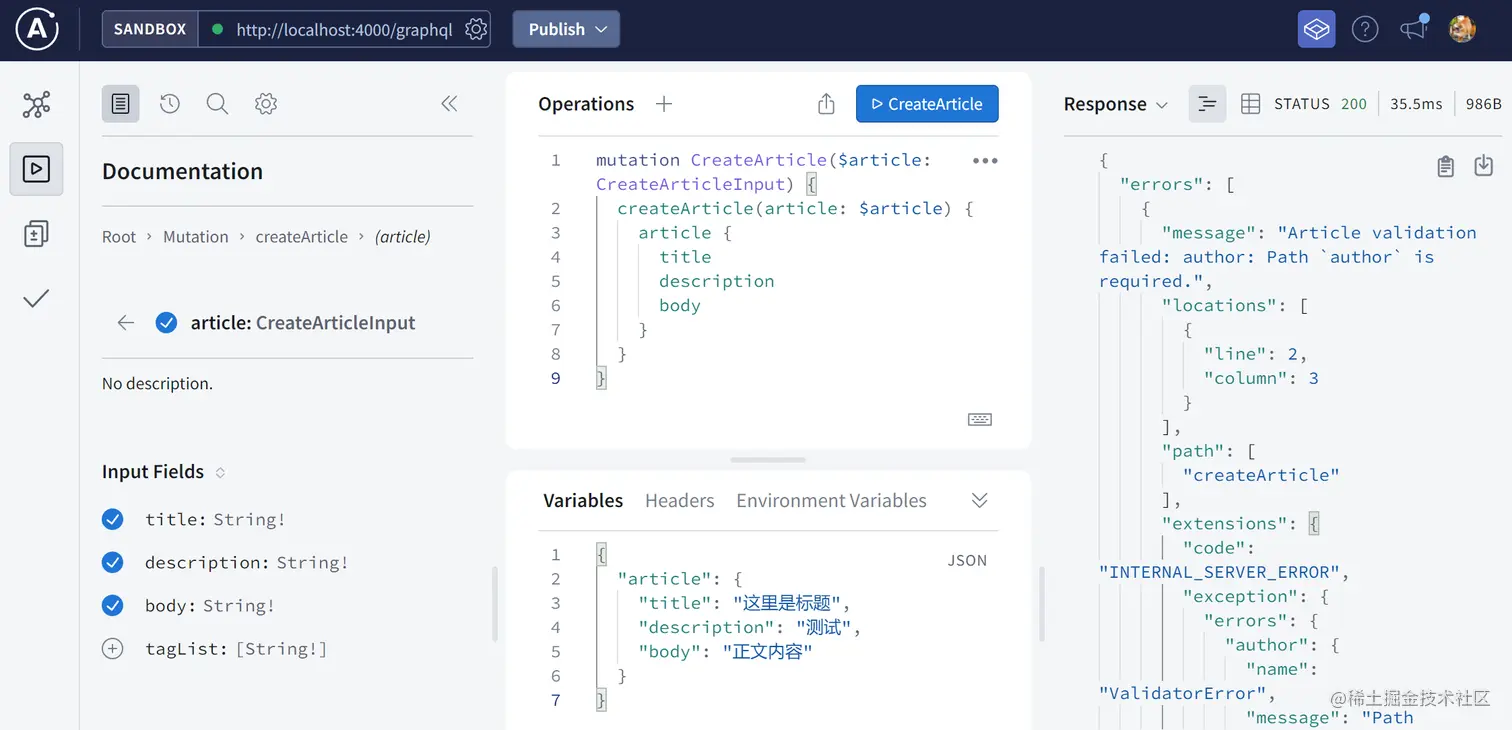Viewport: 1512px width, 730px height.
Task: Switch to the Headers tab
Action: [x=680, y=501]
